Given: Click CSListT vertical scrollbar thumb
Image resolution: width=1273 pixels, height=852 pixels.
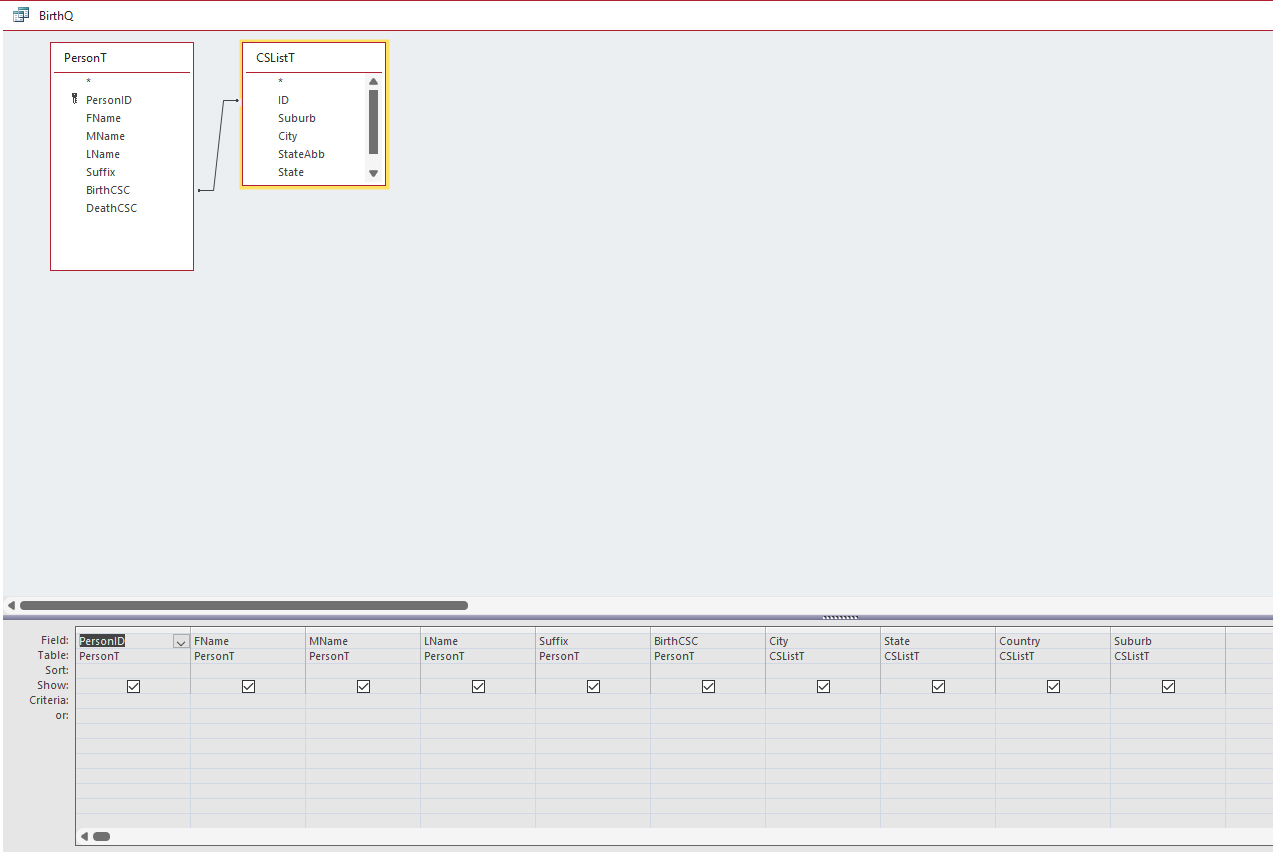Looking at the screenshot, I should (x=373, y=122).
